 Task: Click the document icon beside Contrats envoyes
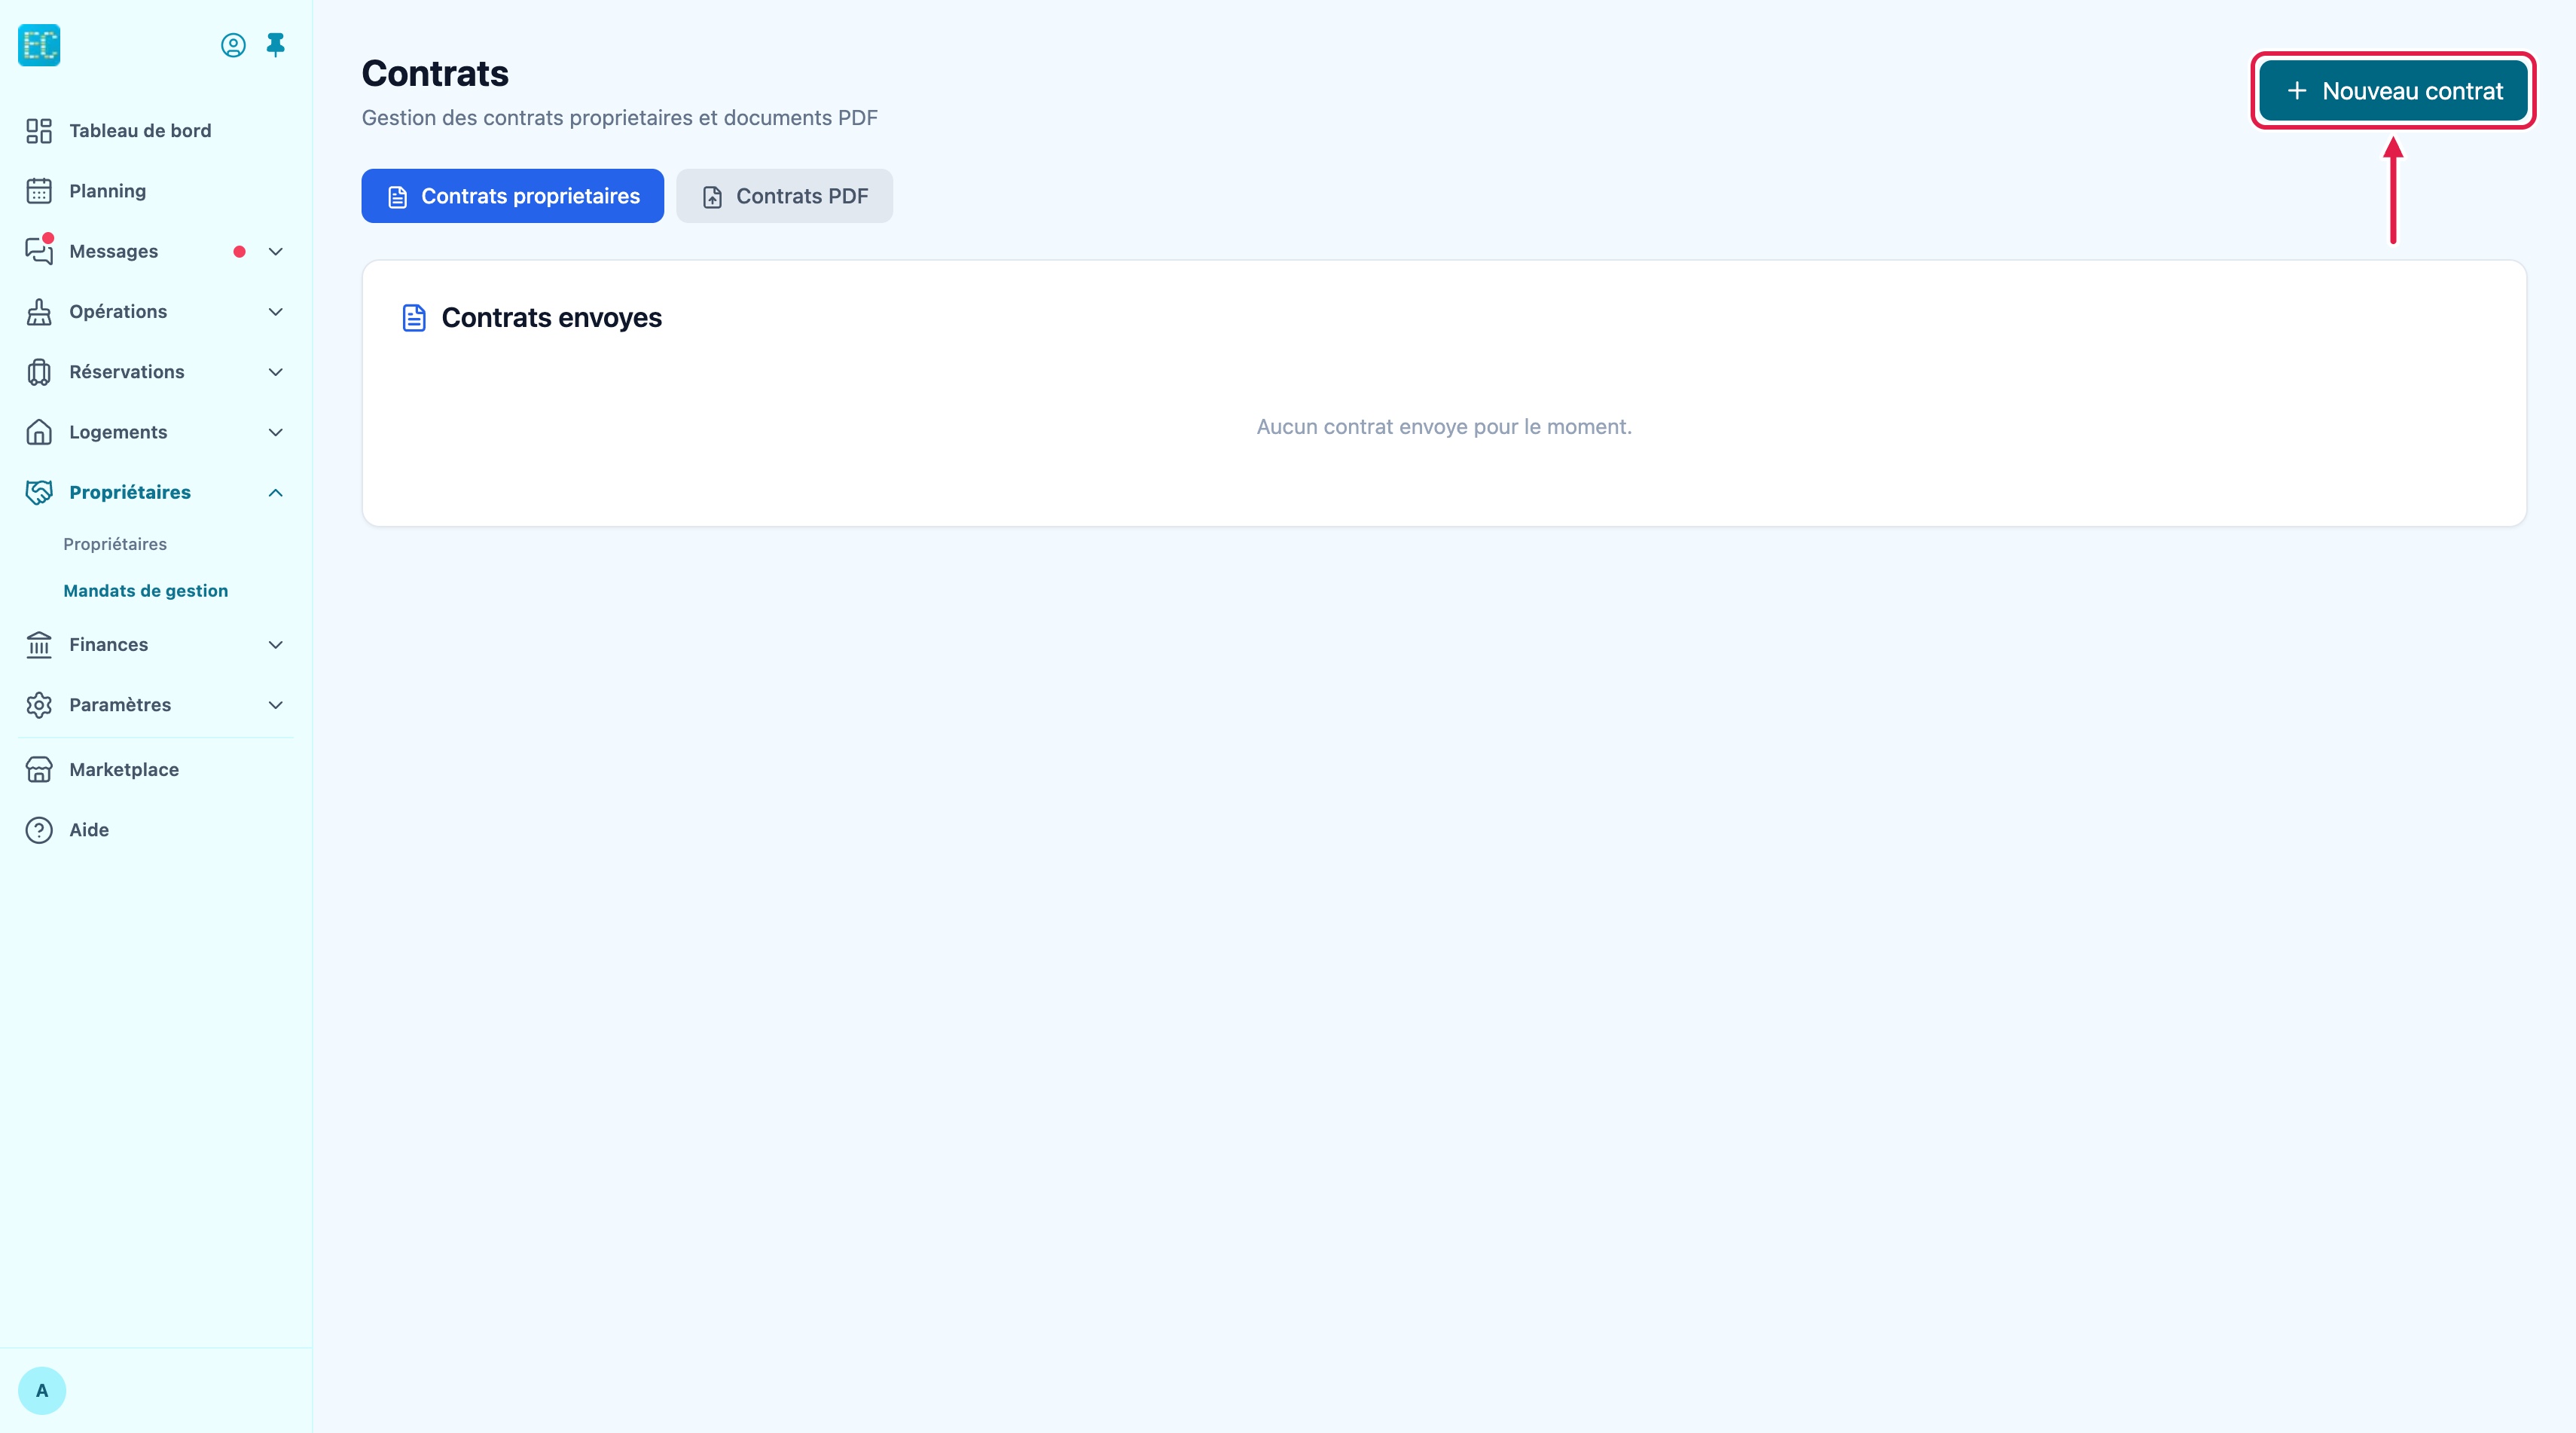click(x=414, y=318)
